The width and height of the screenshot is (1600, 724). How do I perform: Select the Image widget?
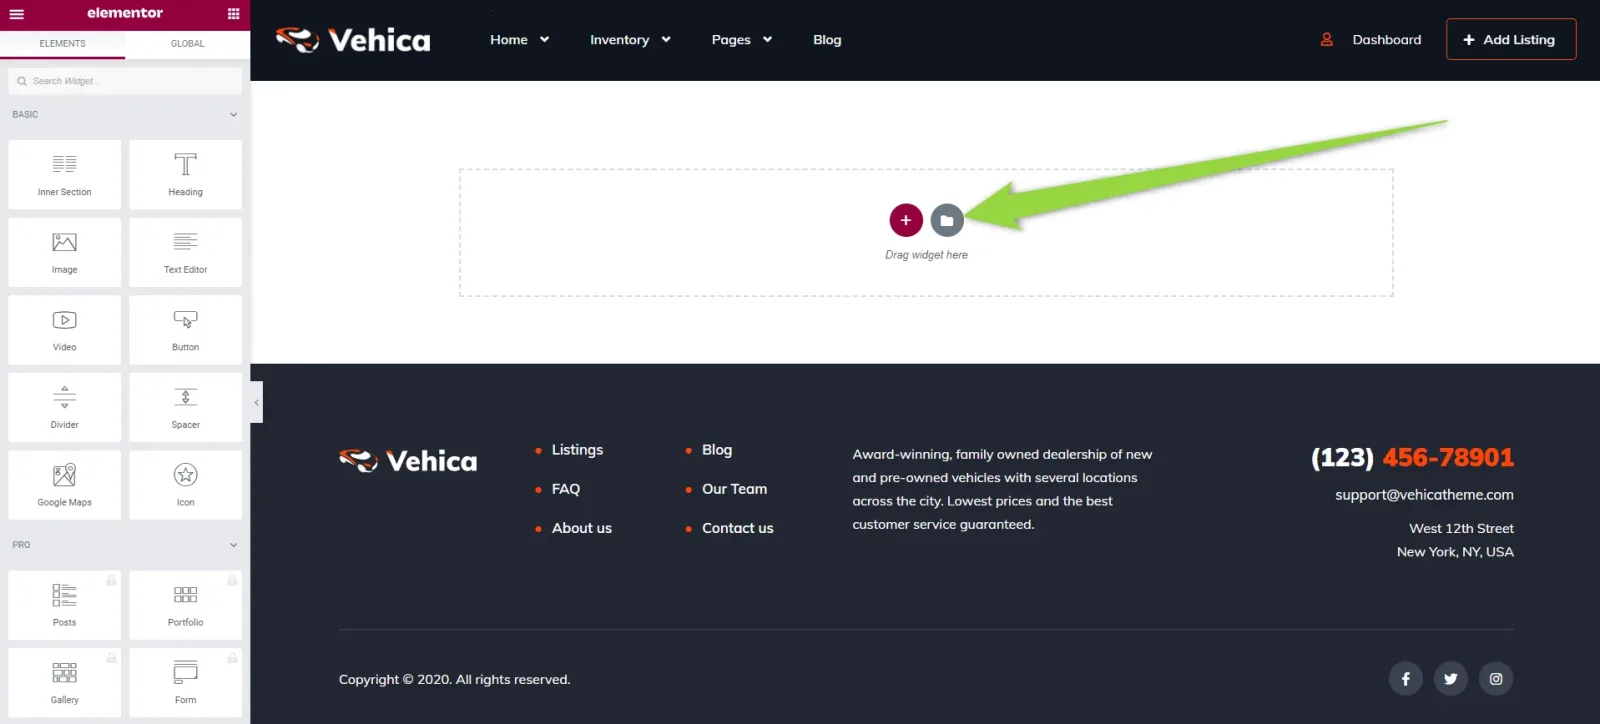(x=65, y=252)
